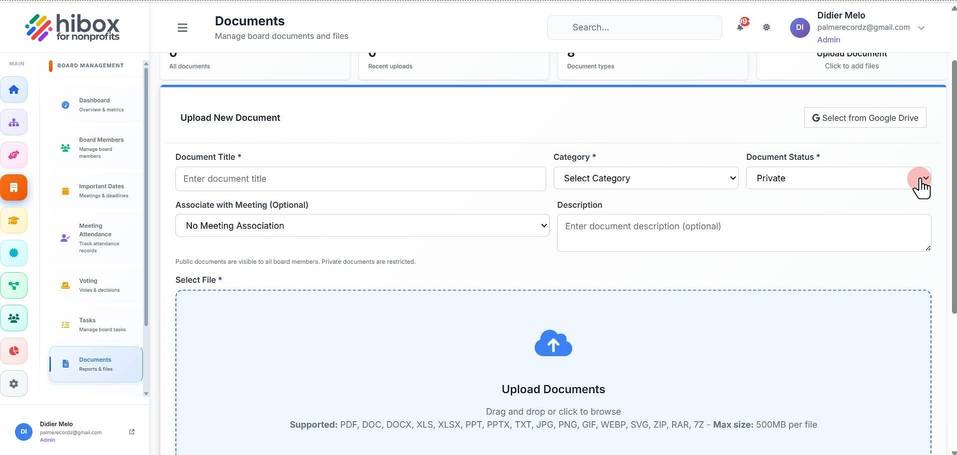Click the Documents page title
The height and width of the screenshot is (455, 957).
[x=250, y=21]
